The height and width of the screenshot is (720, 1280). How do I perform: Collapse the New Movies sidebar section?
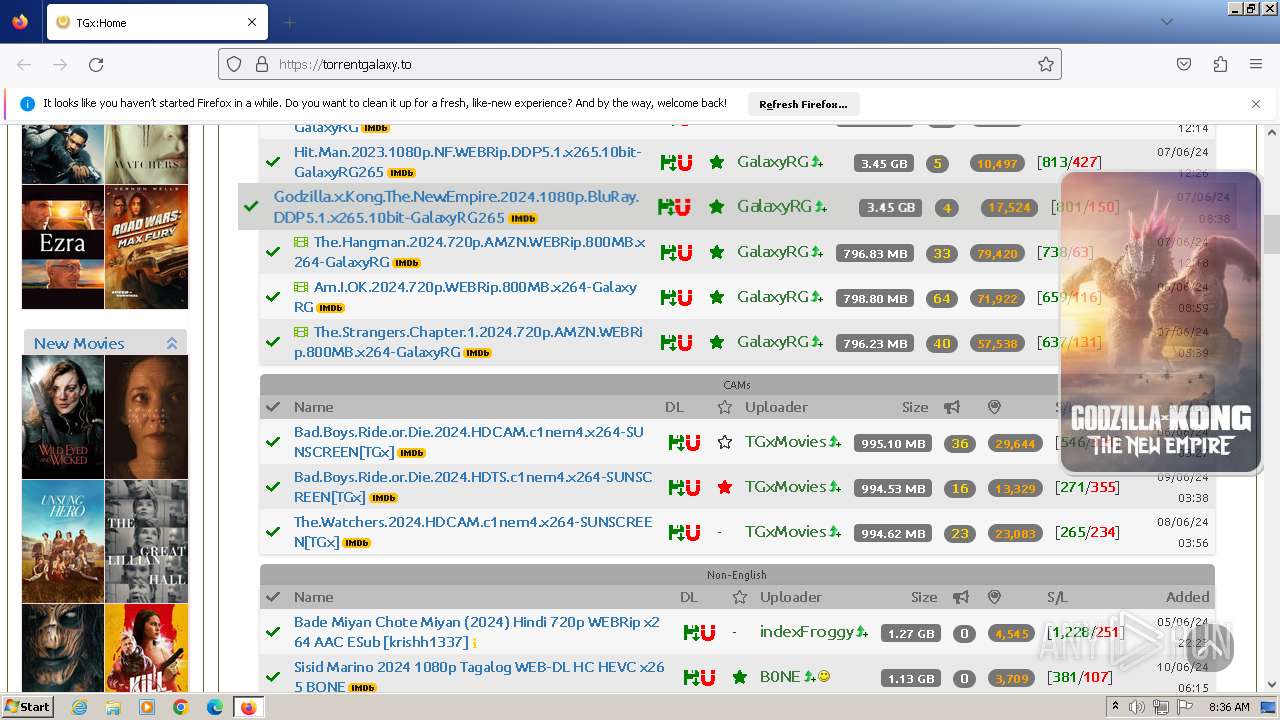[172, 343]
